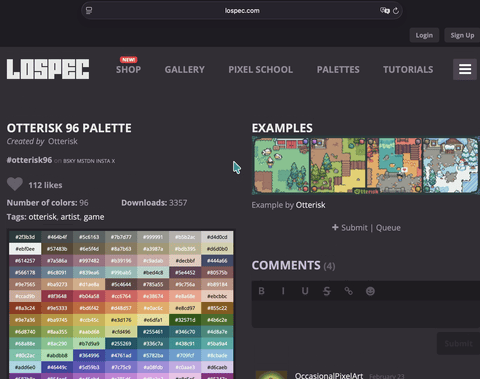Screen dimensions: 480x379
Task: Click the 'Downloads: 3357' text
Action: [x=154, y=203]
